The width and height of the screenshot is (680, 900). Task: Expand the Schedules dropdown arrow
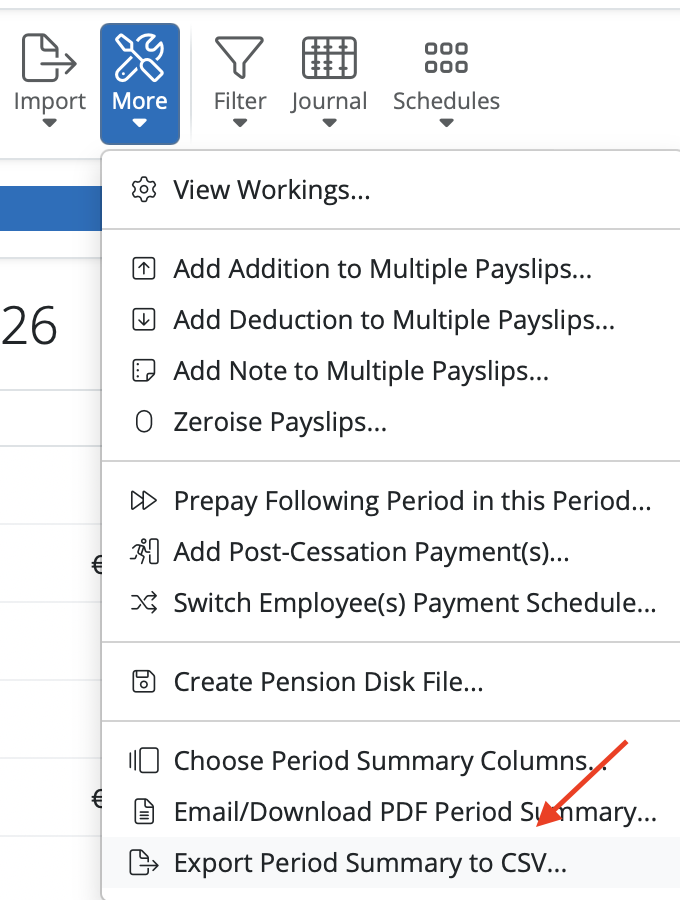[446, 124]
